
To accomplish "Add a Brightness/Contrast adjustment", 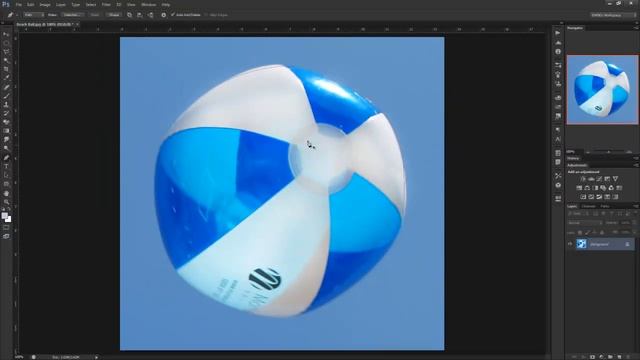I will click(583, 179).
